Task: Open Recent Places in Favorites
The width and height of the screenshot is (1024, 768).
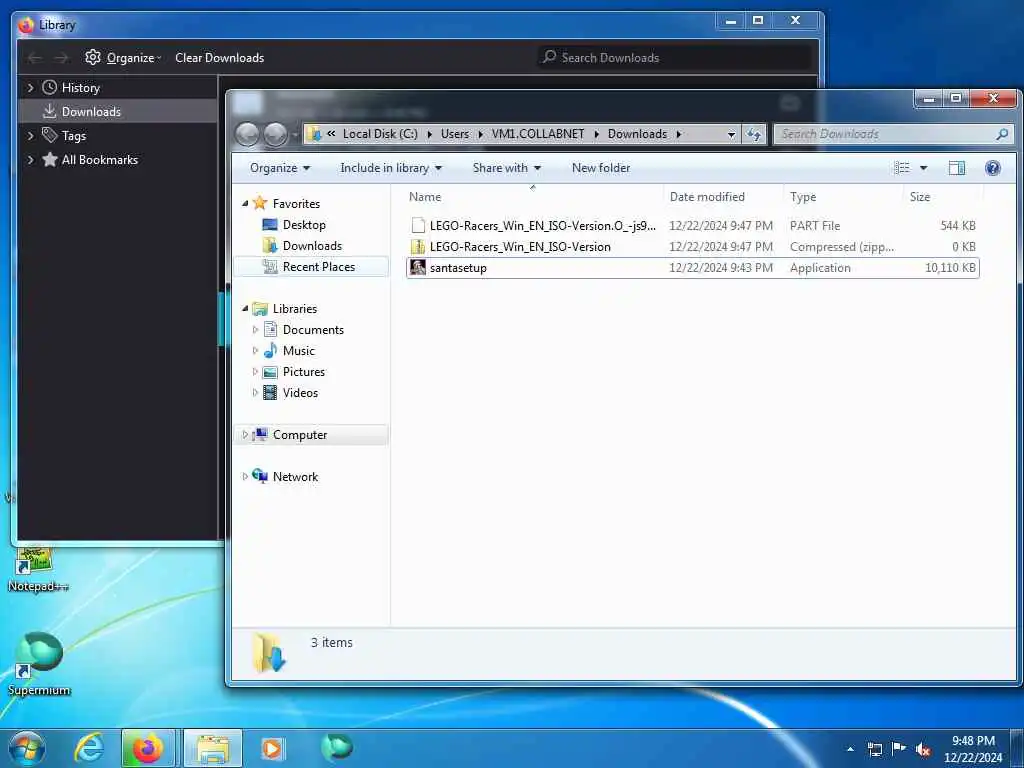Action: pyautogui.click(x=318, y=266)
